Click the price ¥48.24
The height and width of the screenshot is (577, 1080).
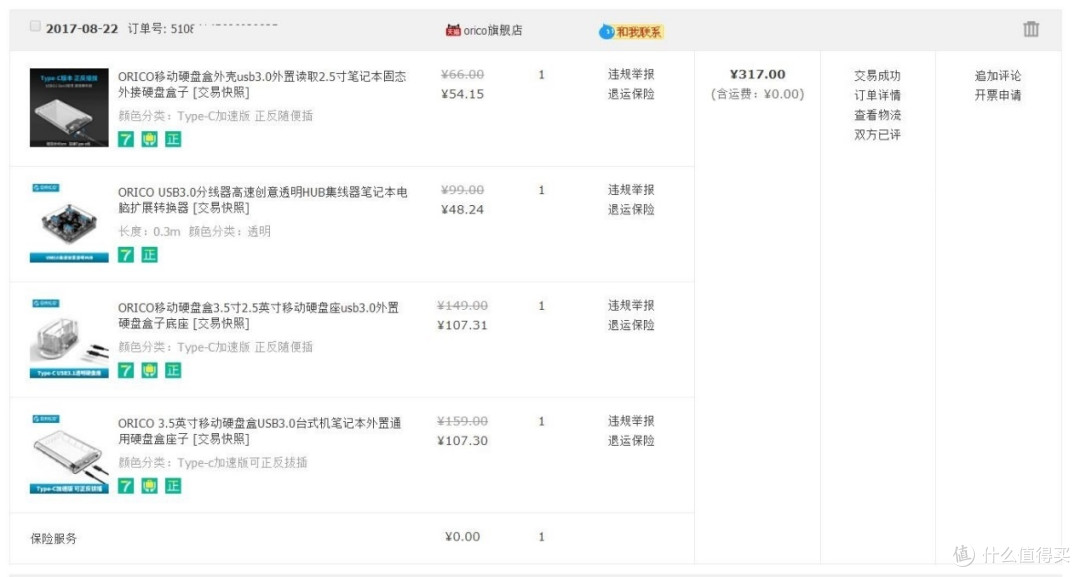pos(462,210)
